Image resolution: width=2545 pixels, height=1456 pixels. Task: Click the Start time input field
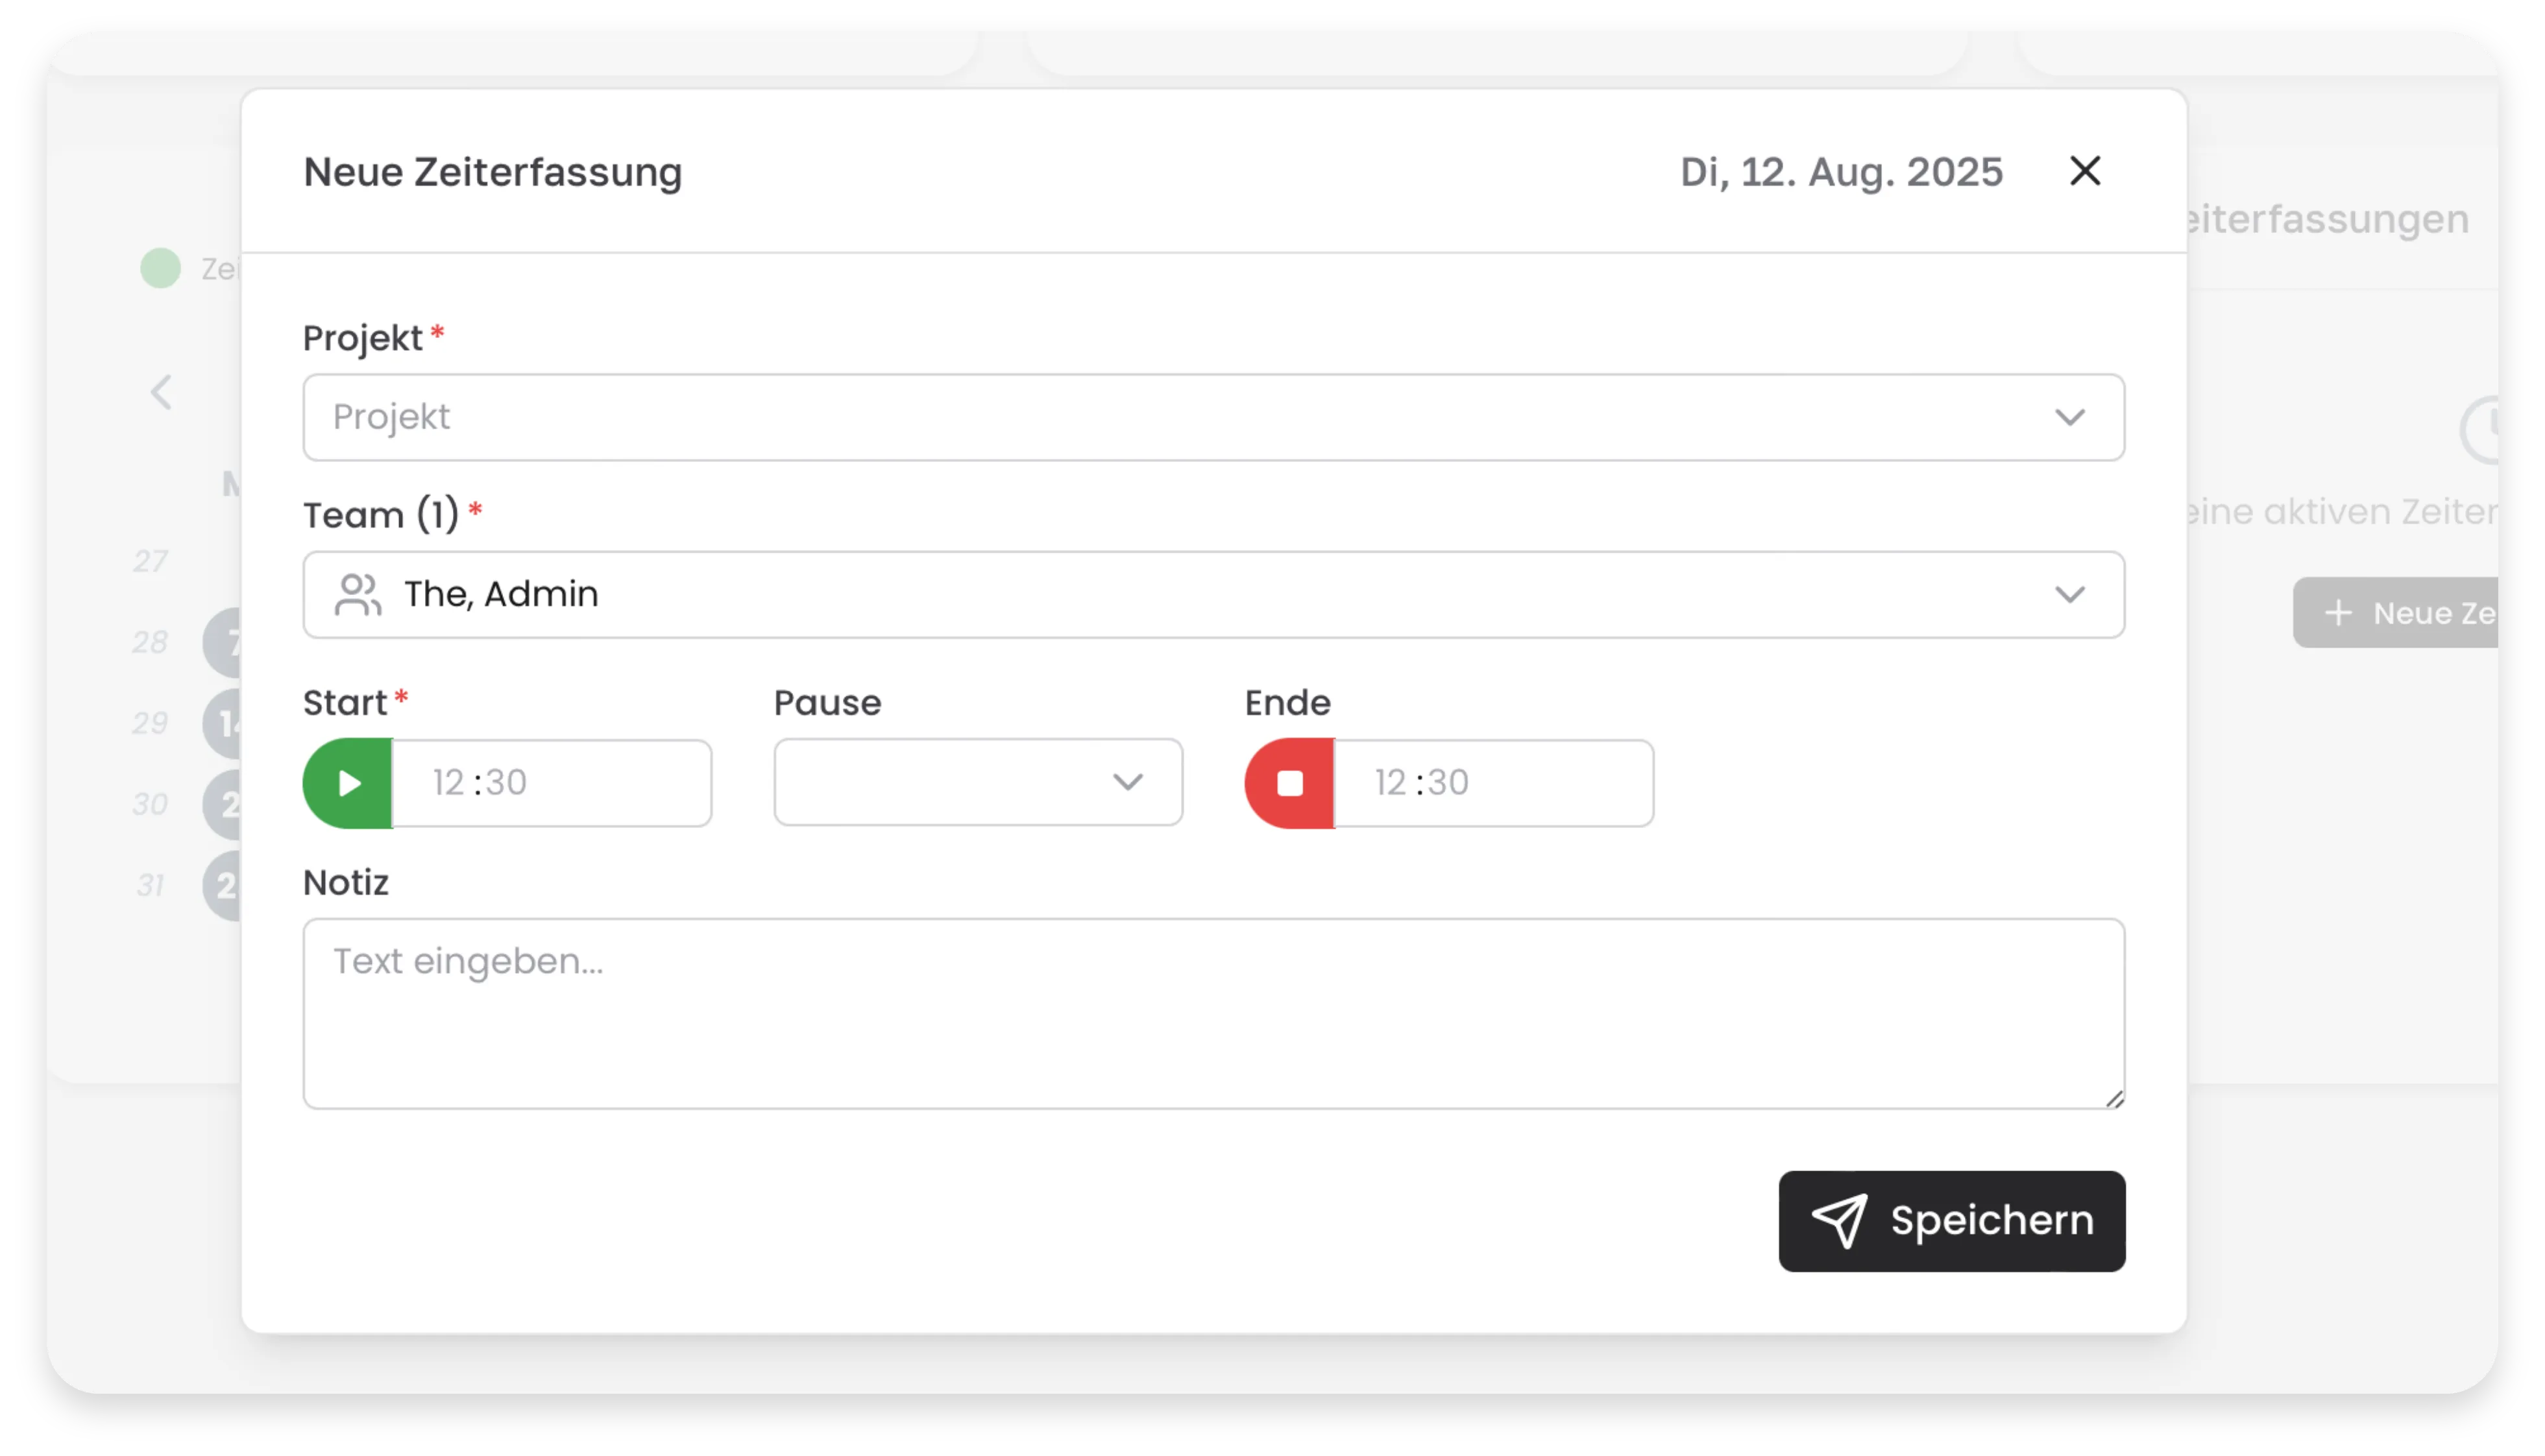point(551,783)
